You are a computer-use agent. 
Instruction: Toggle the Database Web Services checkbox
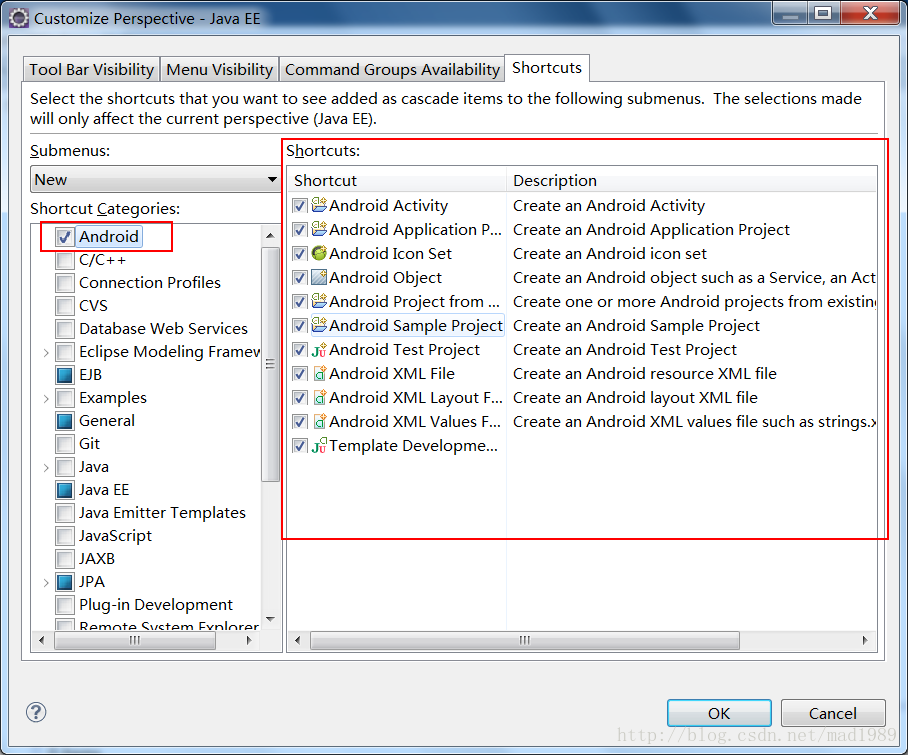(64, 328)
